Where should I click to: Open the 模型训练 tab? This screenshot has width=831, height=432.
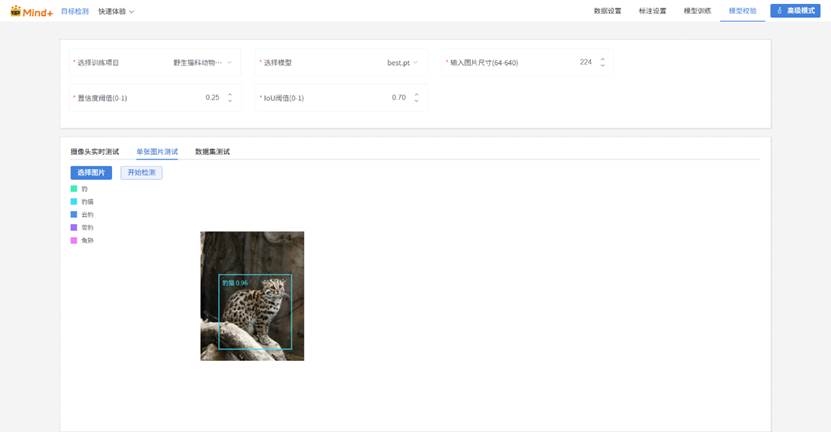pos(697,11)
